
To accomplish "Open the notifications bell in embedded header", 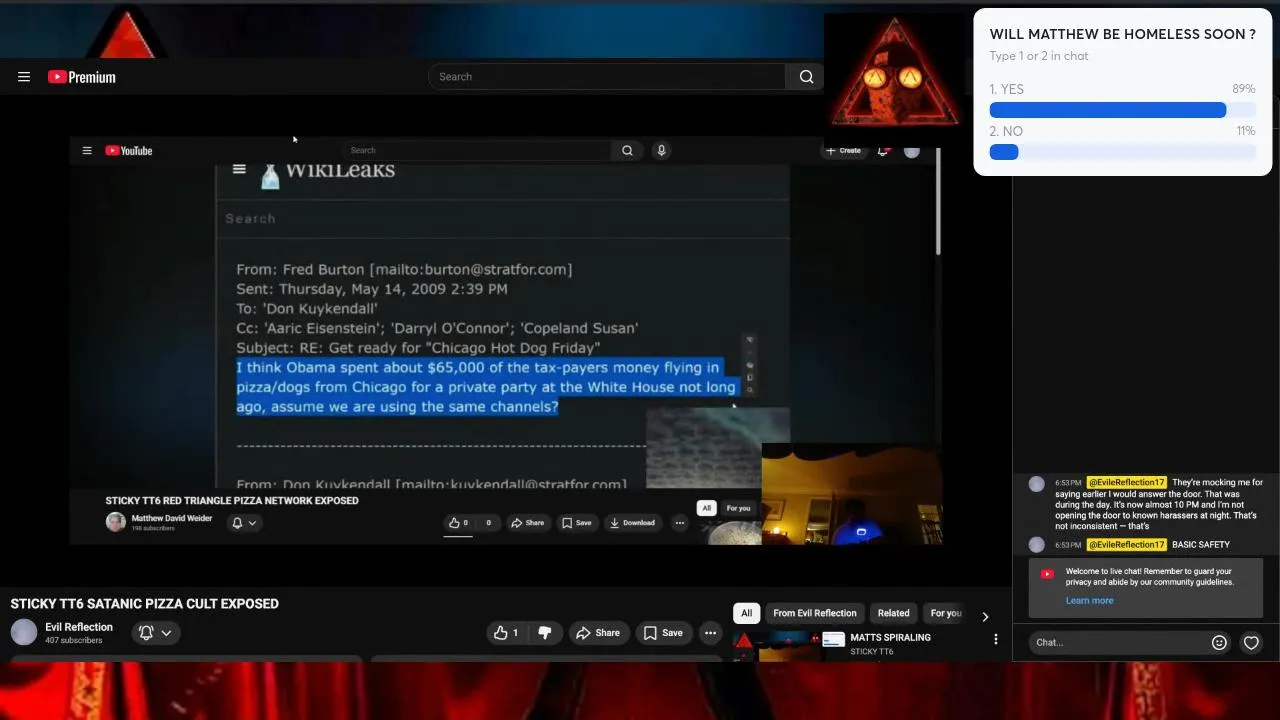I will tap(883, 151).
